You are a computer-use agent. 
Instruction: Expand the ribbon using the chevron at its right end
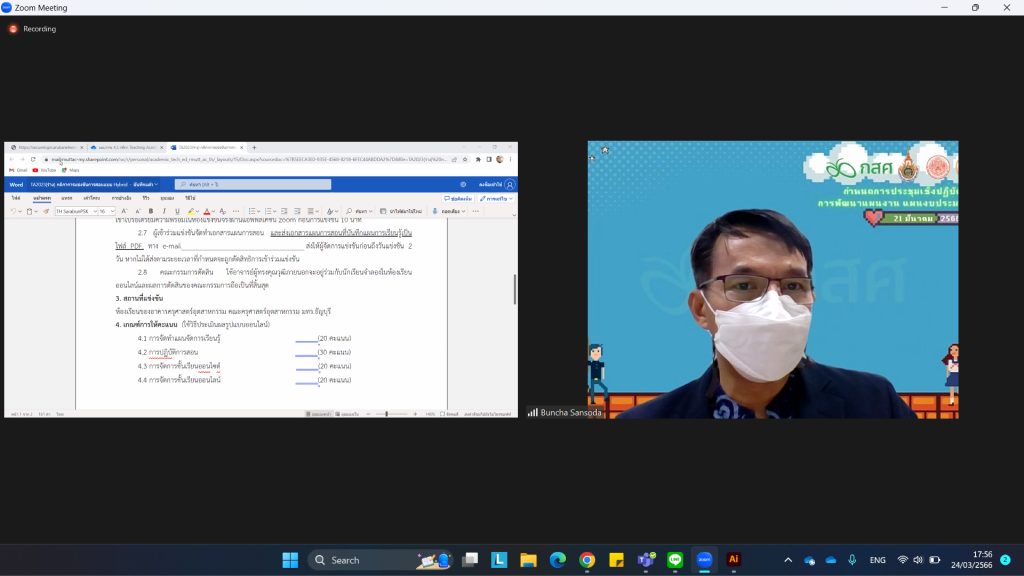514,215
